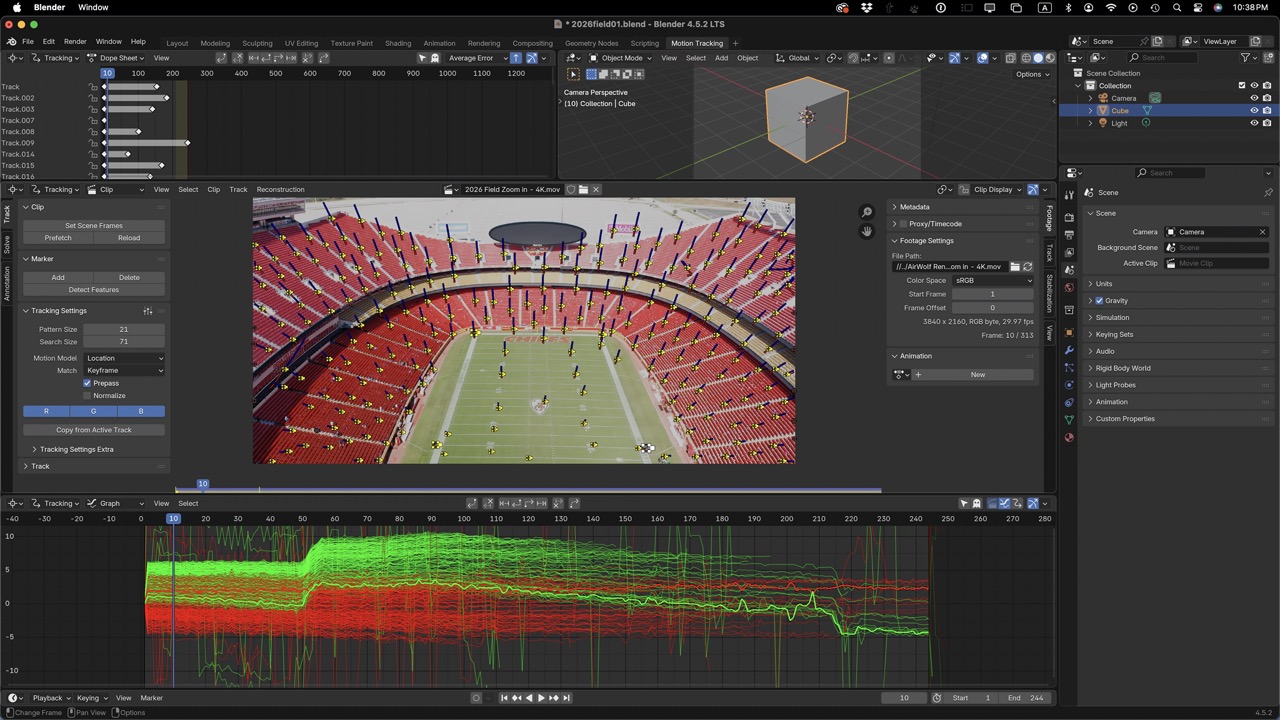Switch to the Compositing workspace tab
The width and height of the screenshot is (1280, 720).
coord(532,43)
